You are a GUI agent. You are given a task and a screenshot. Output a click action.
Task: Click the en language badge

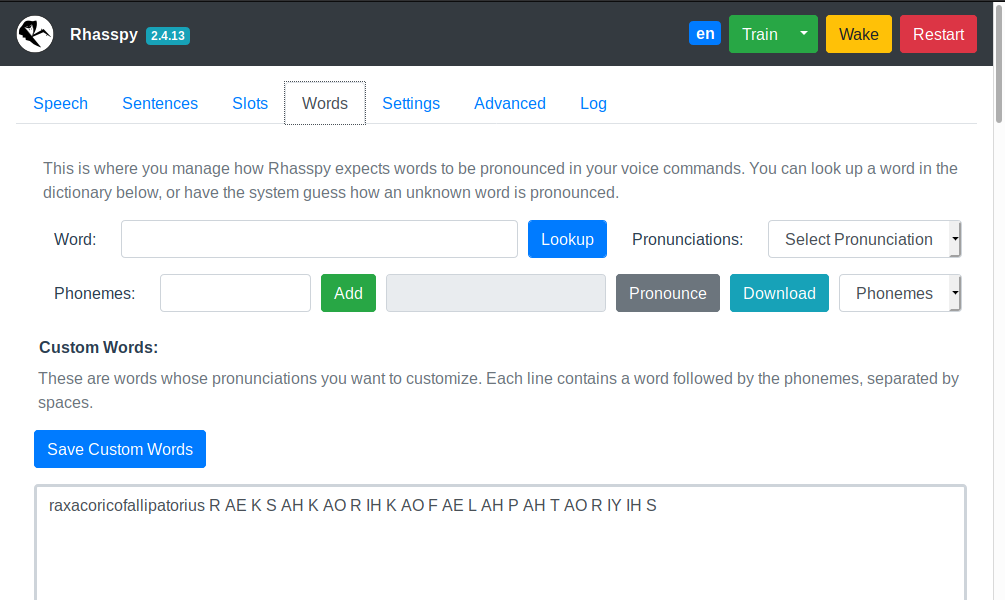coord(705,33)
